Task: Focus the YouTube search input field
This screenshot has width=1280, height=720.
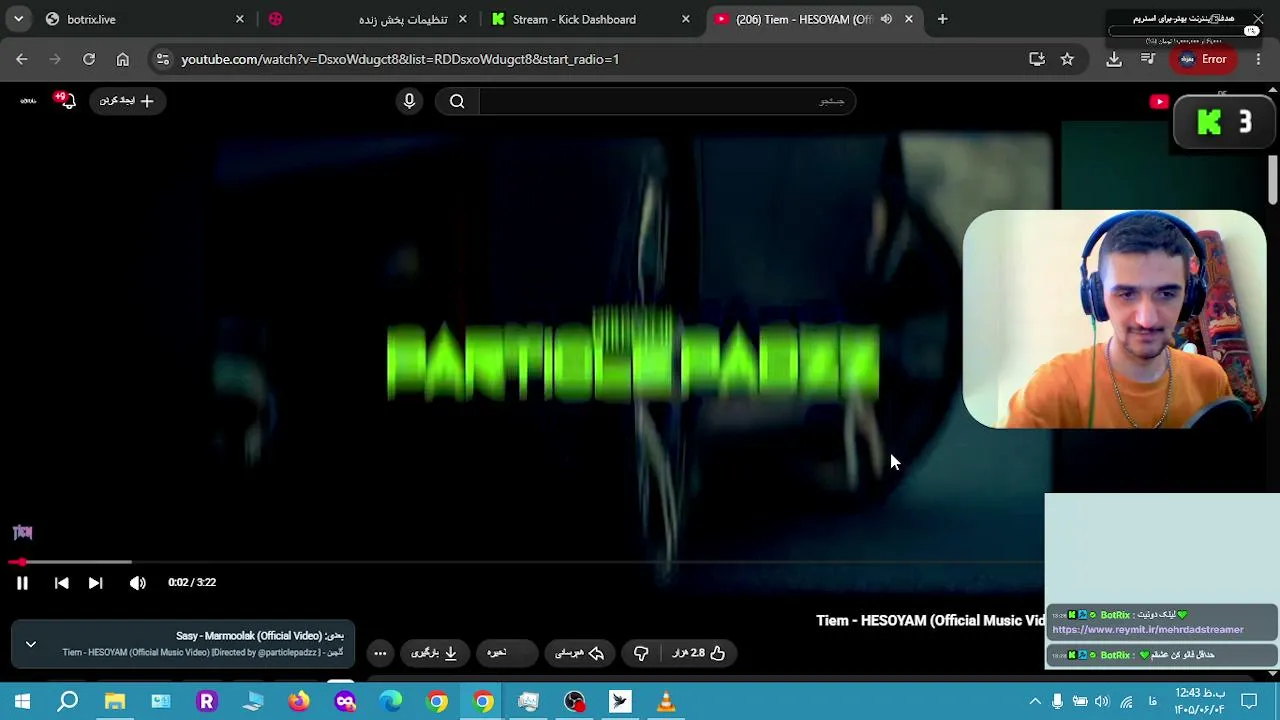Action: tap(666, 101)
